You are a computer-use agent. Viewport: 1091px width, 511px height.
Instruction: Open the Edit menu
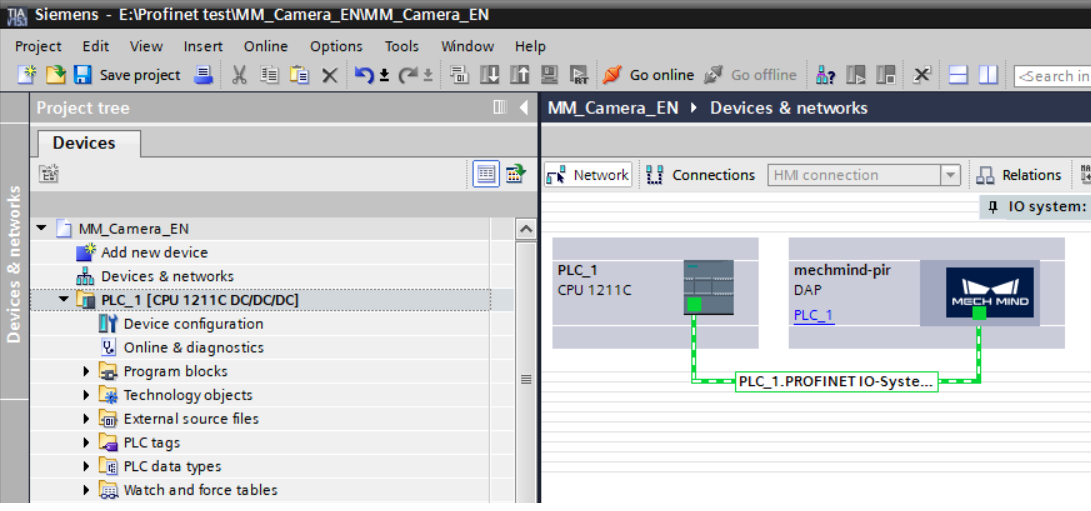96,47
